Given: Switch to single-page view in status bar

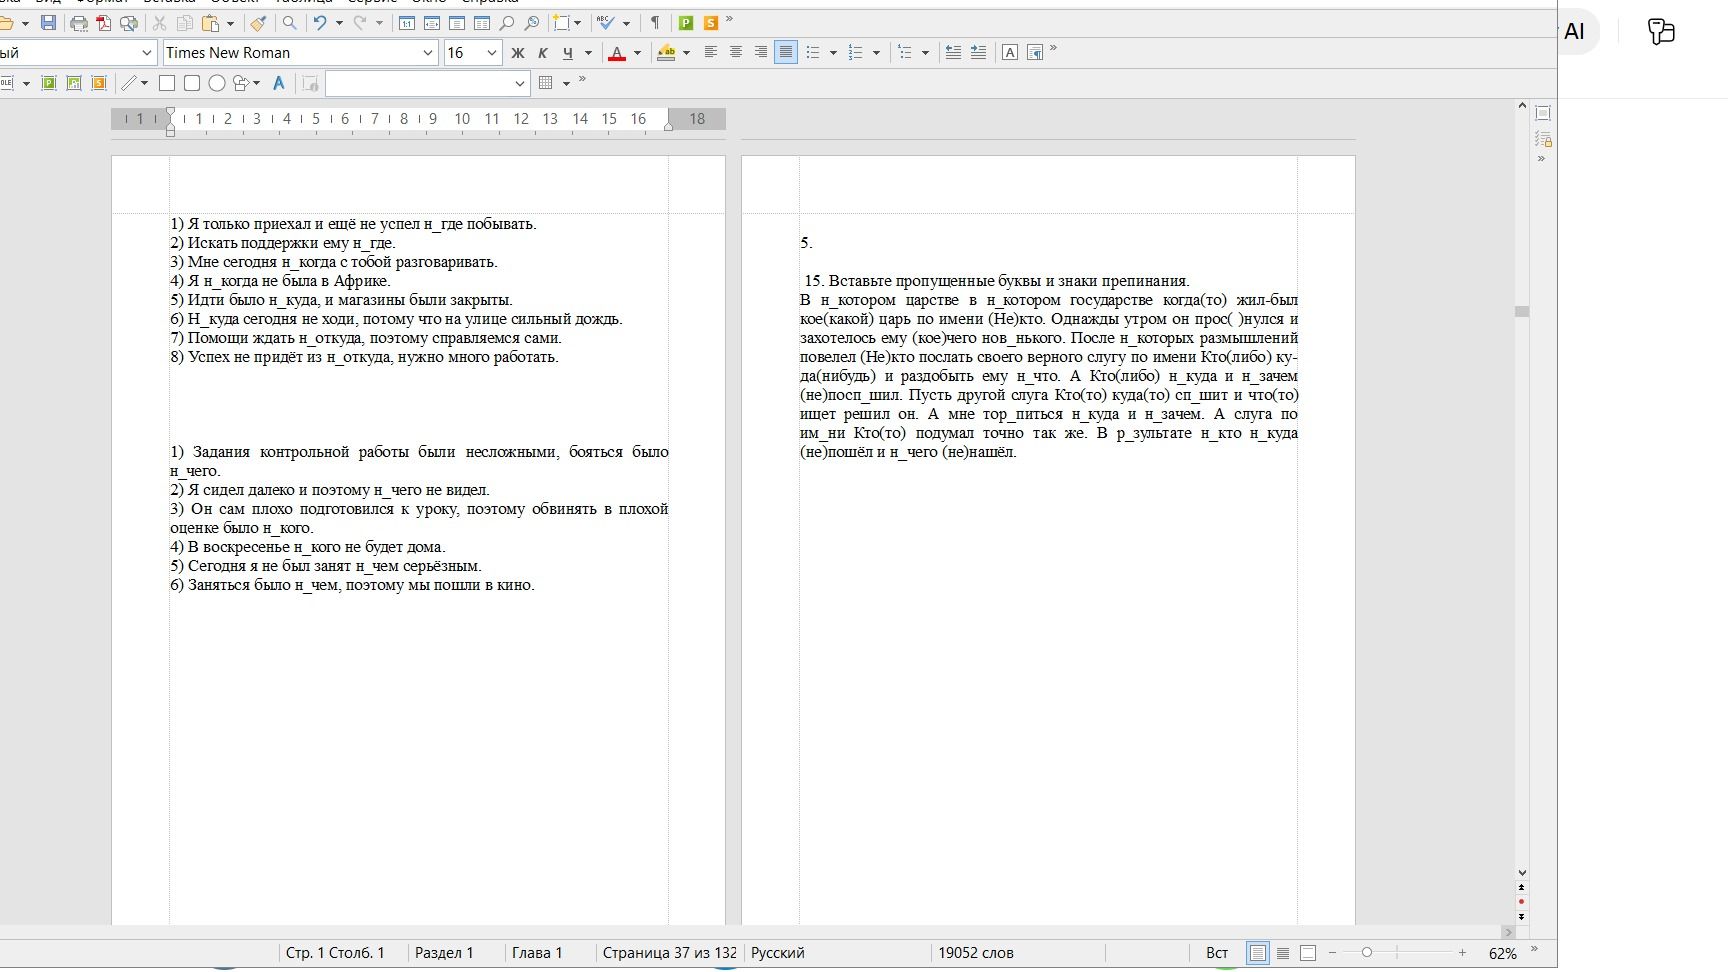Looking at the screenshot, I should [x=1258, y=953].
